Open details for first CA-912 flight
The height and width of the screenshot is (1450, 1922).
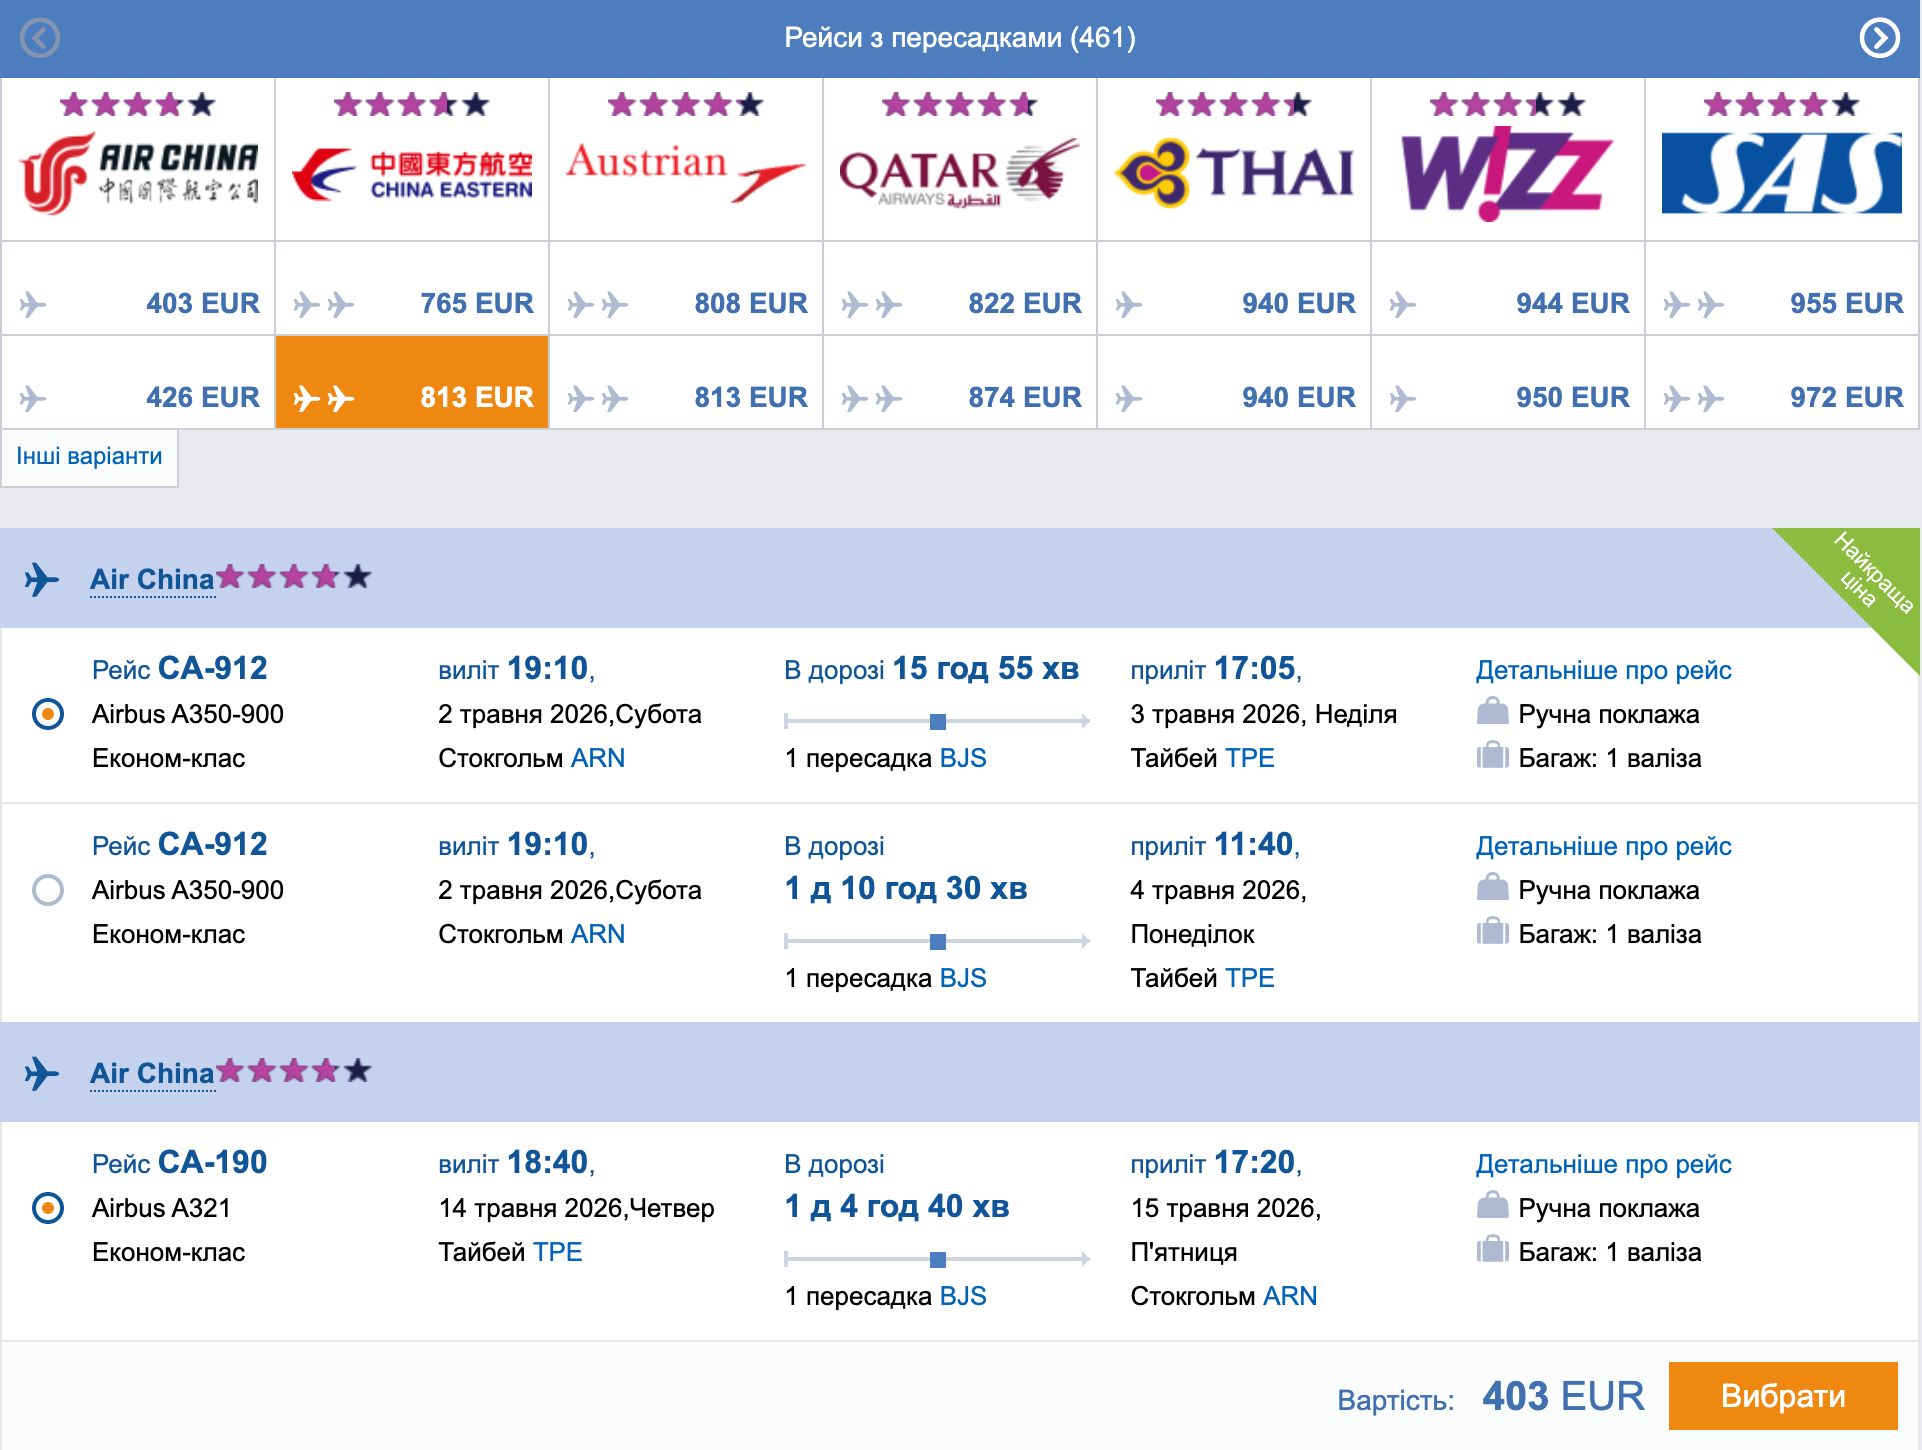click(x=1603, y=670)
